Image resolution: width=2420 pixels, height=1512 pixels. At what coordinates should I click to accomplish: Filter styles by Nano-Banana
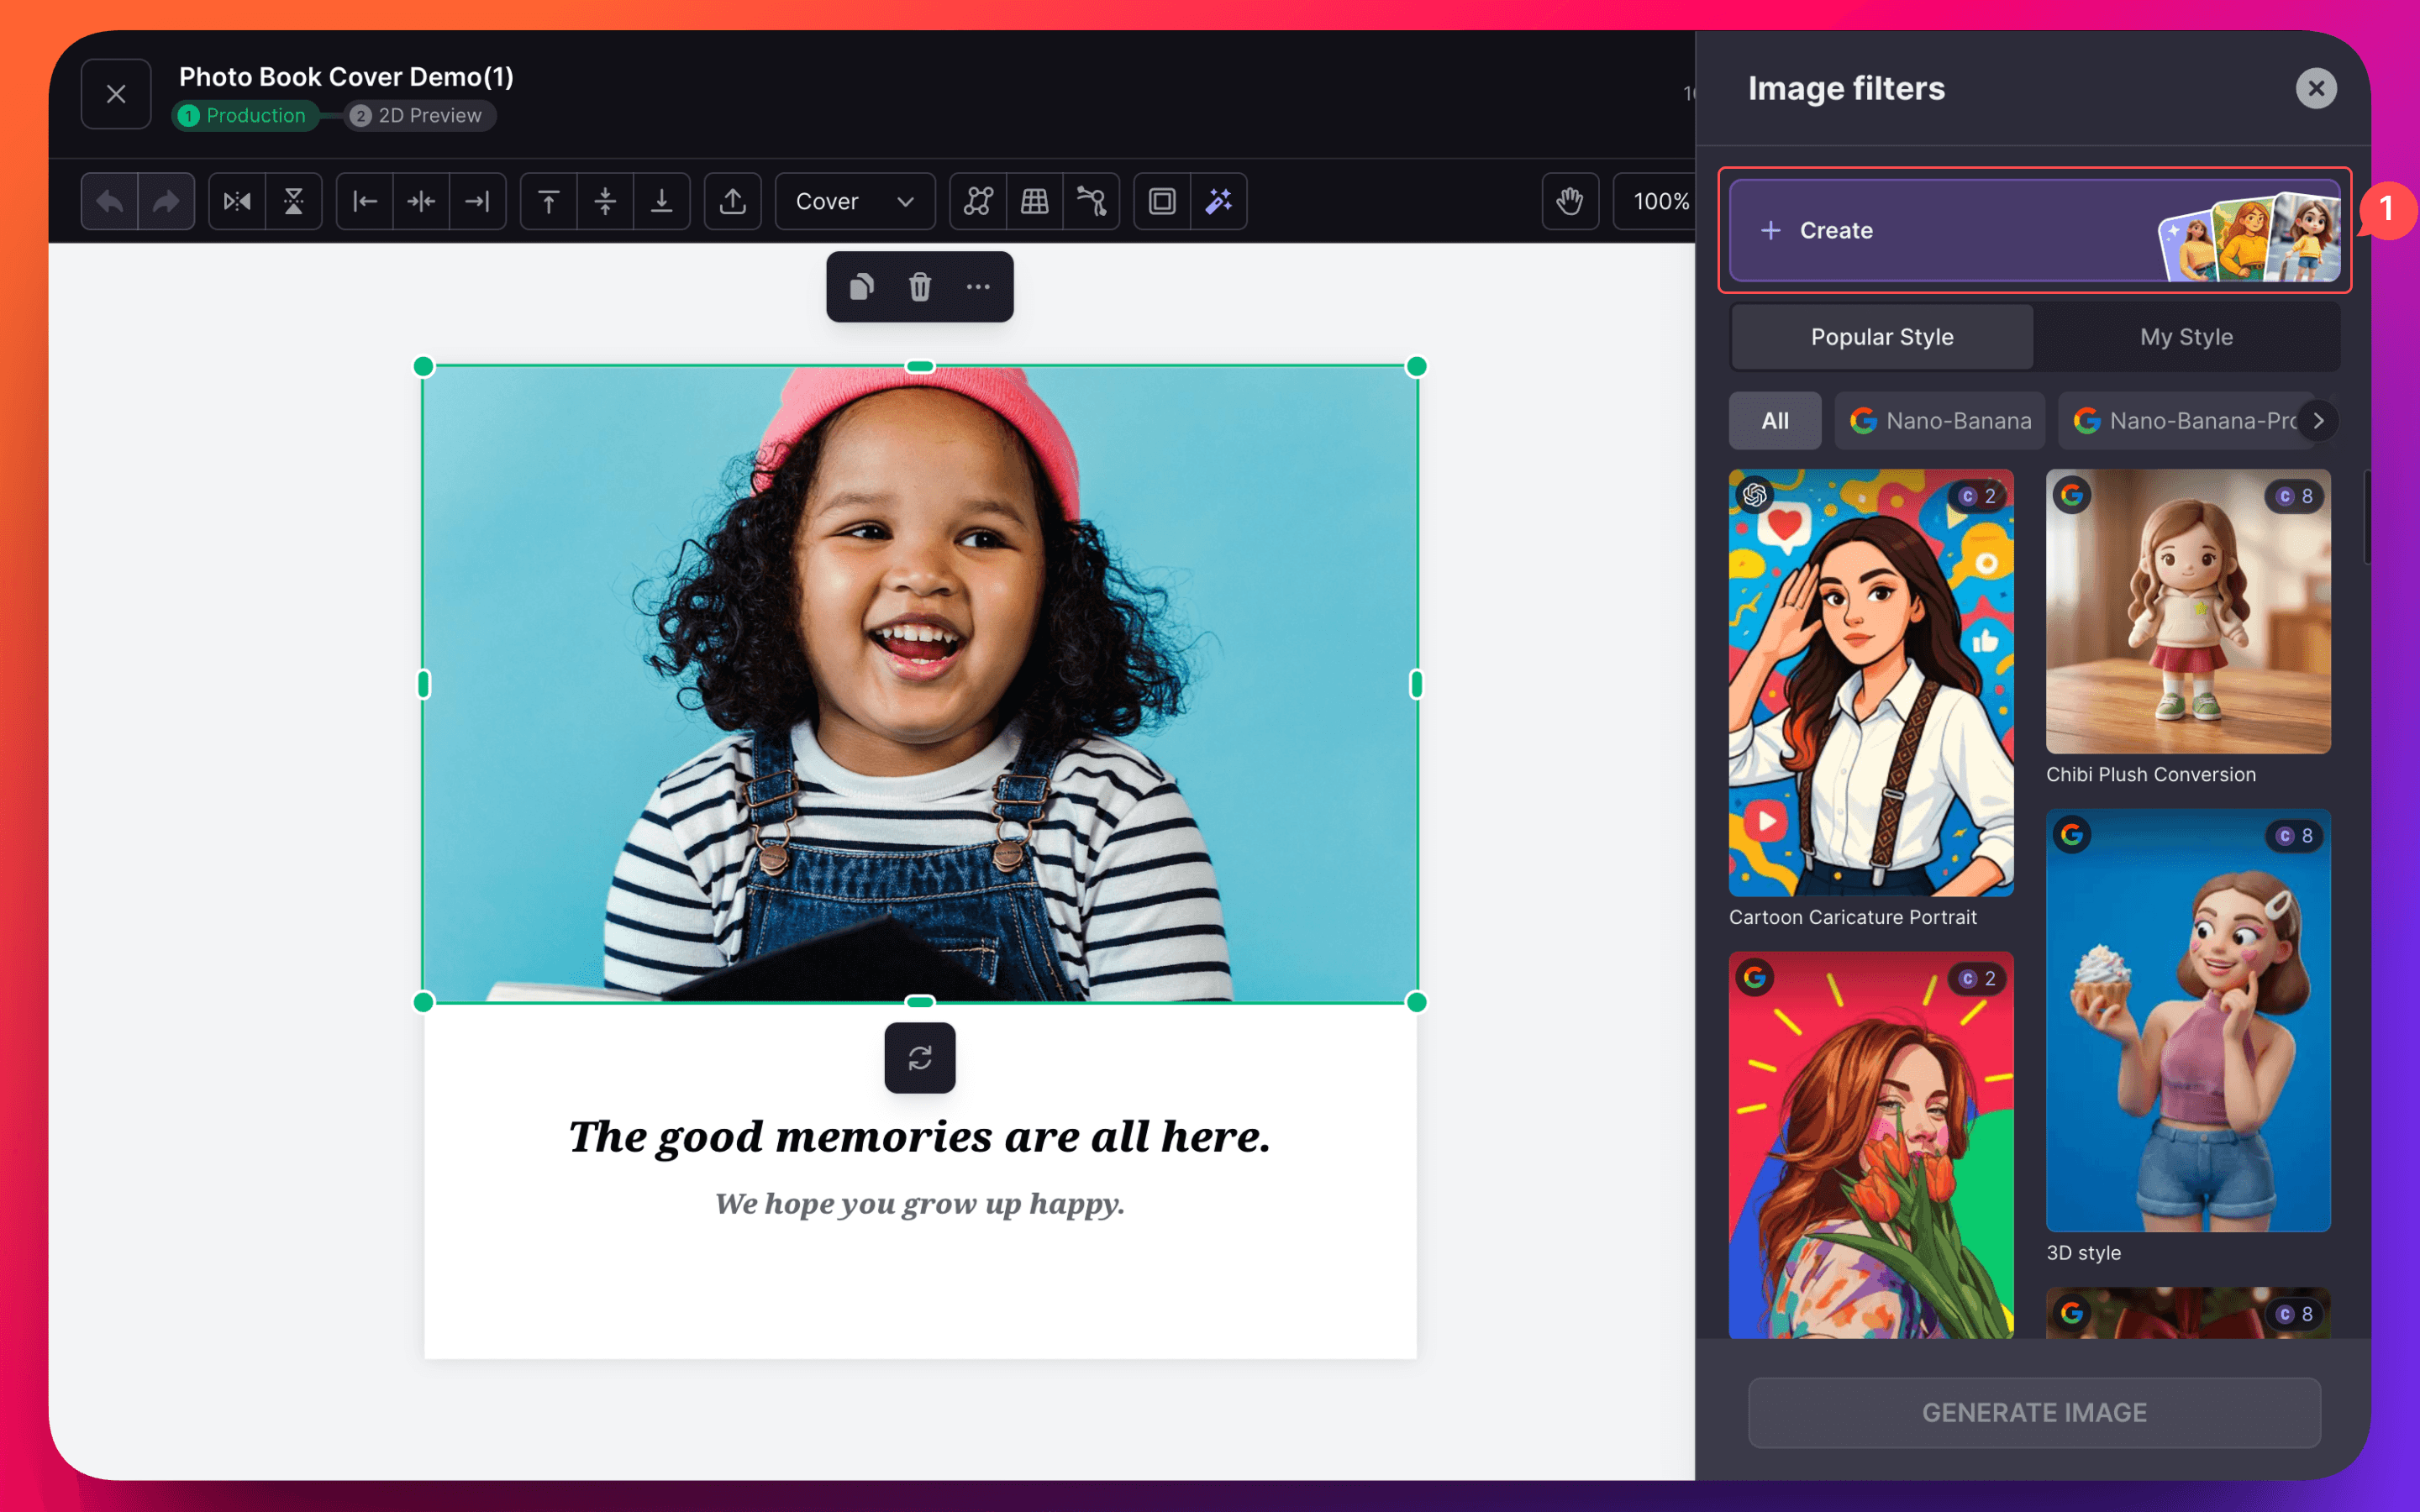click(x=1940, y=421)
